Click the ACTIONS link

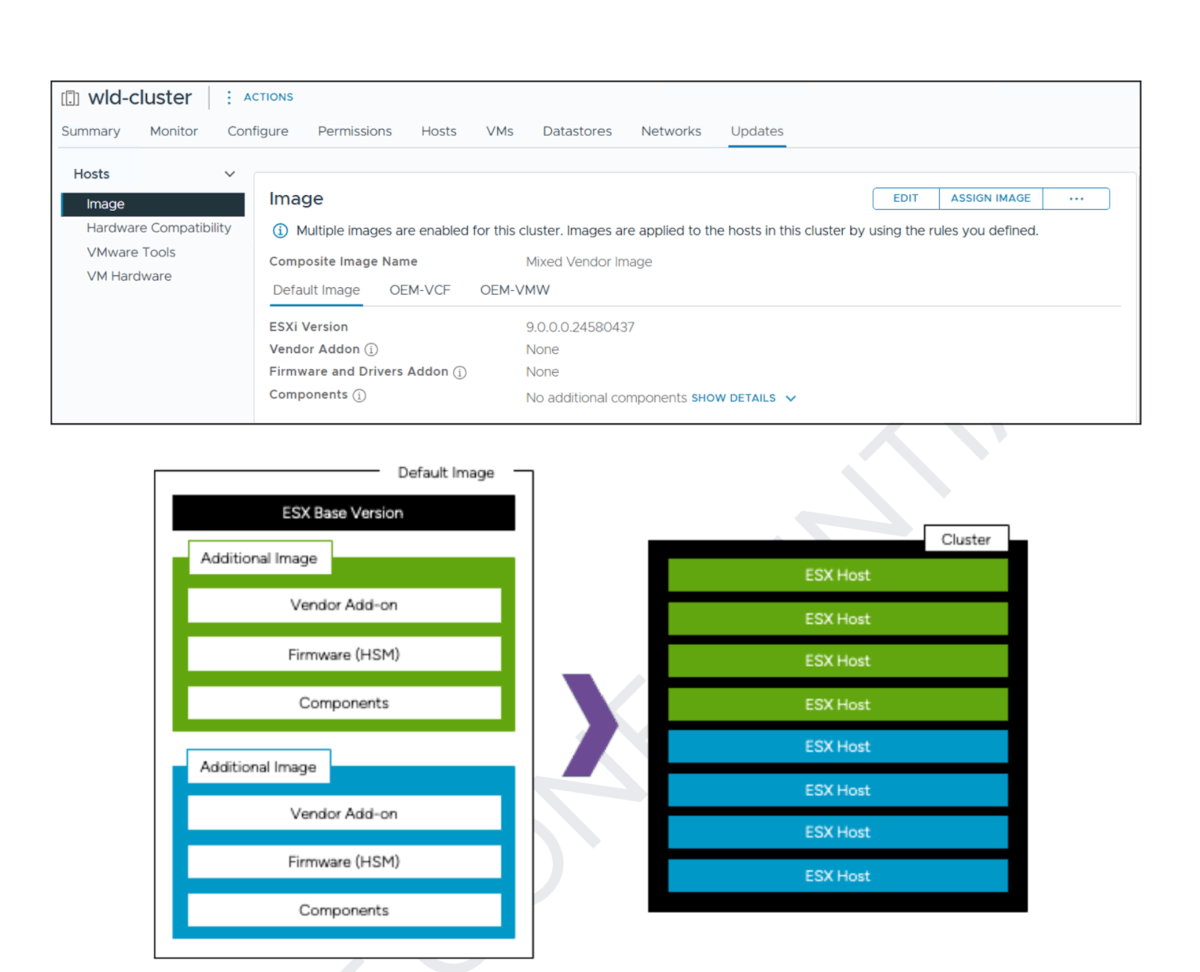tap(269, 97)
